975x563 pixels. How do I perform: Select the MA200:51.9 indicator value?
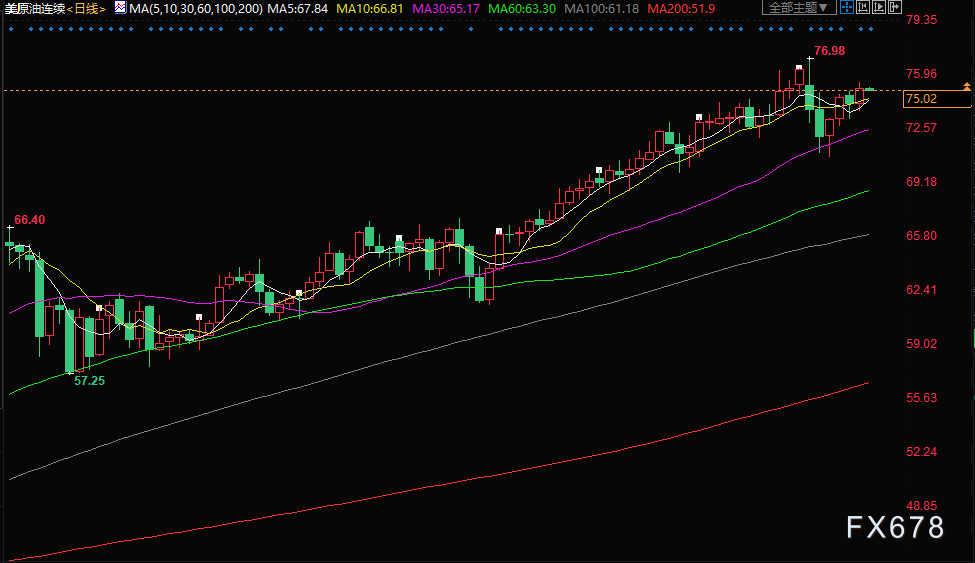tap(681, 9)
